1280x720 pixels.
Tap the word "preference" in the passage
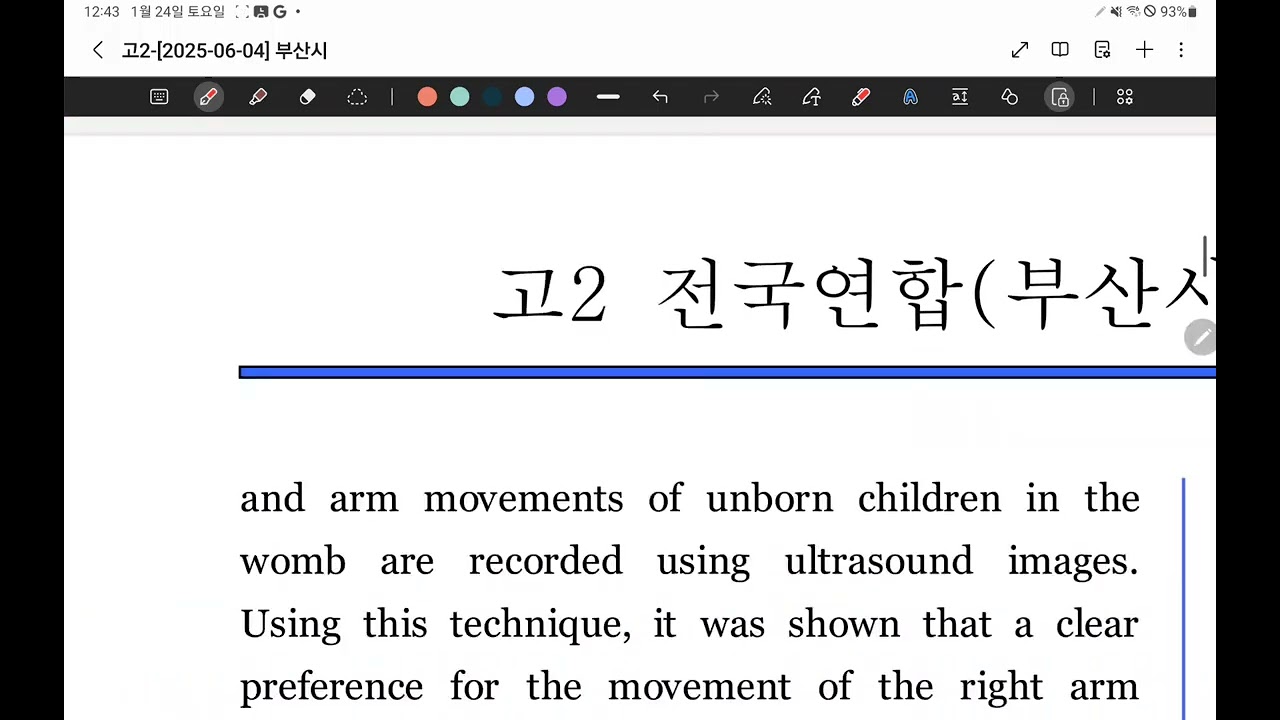coord(331,688)
